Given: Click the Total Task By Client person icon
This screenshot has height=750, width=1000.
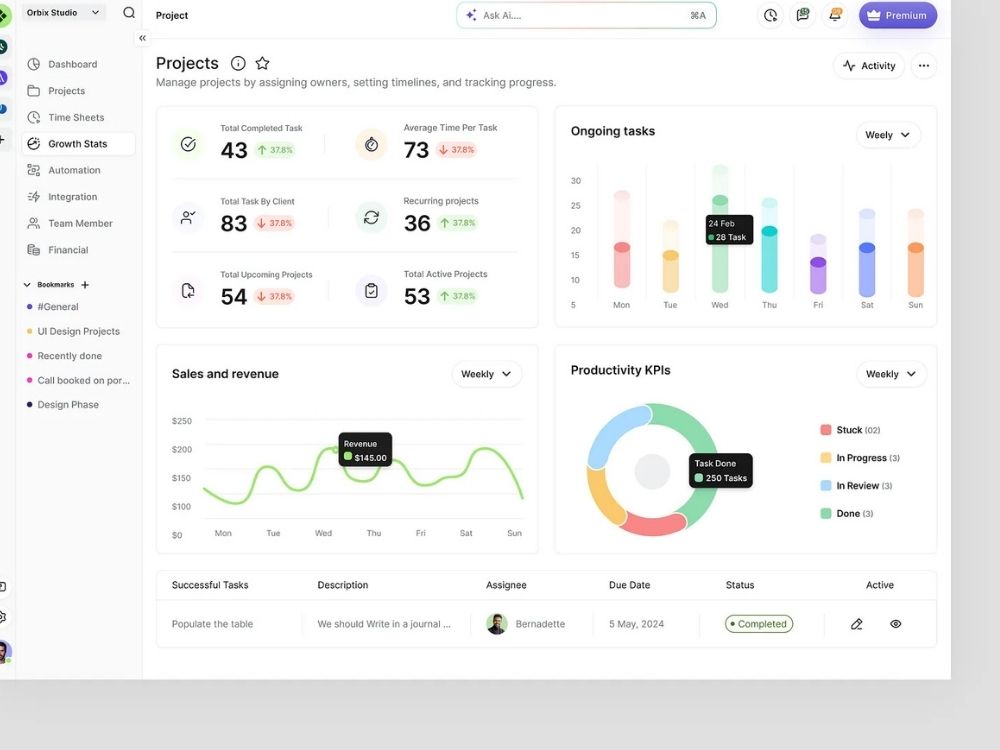Looking at the screenshot, I should [x=188, y=217].
